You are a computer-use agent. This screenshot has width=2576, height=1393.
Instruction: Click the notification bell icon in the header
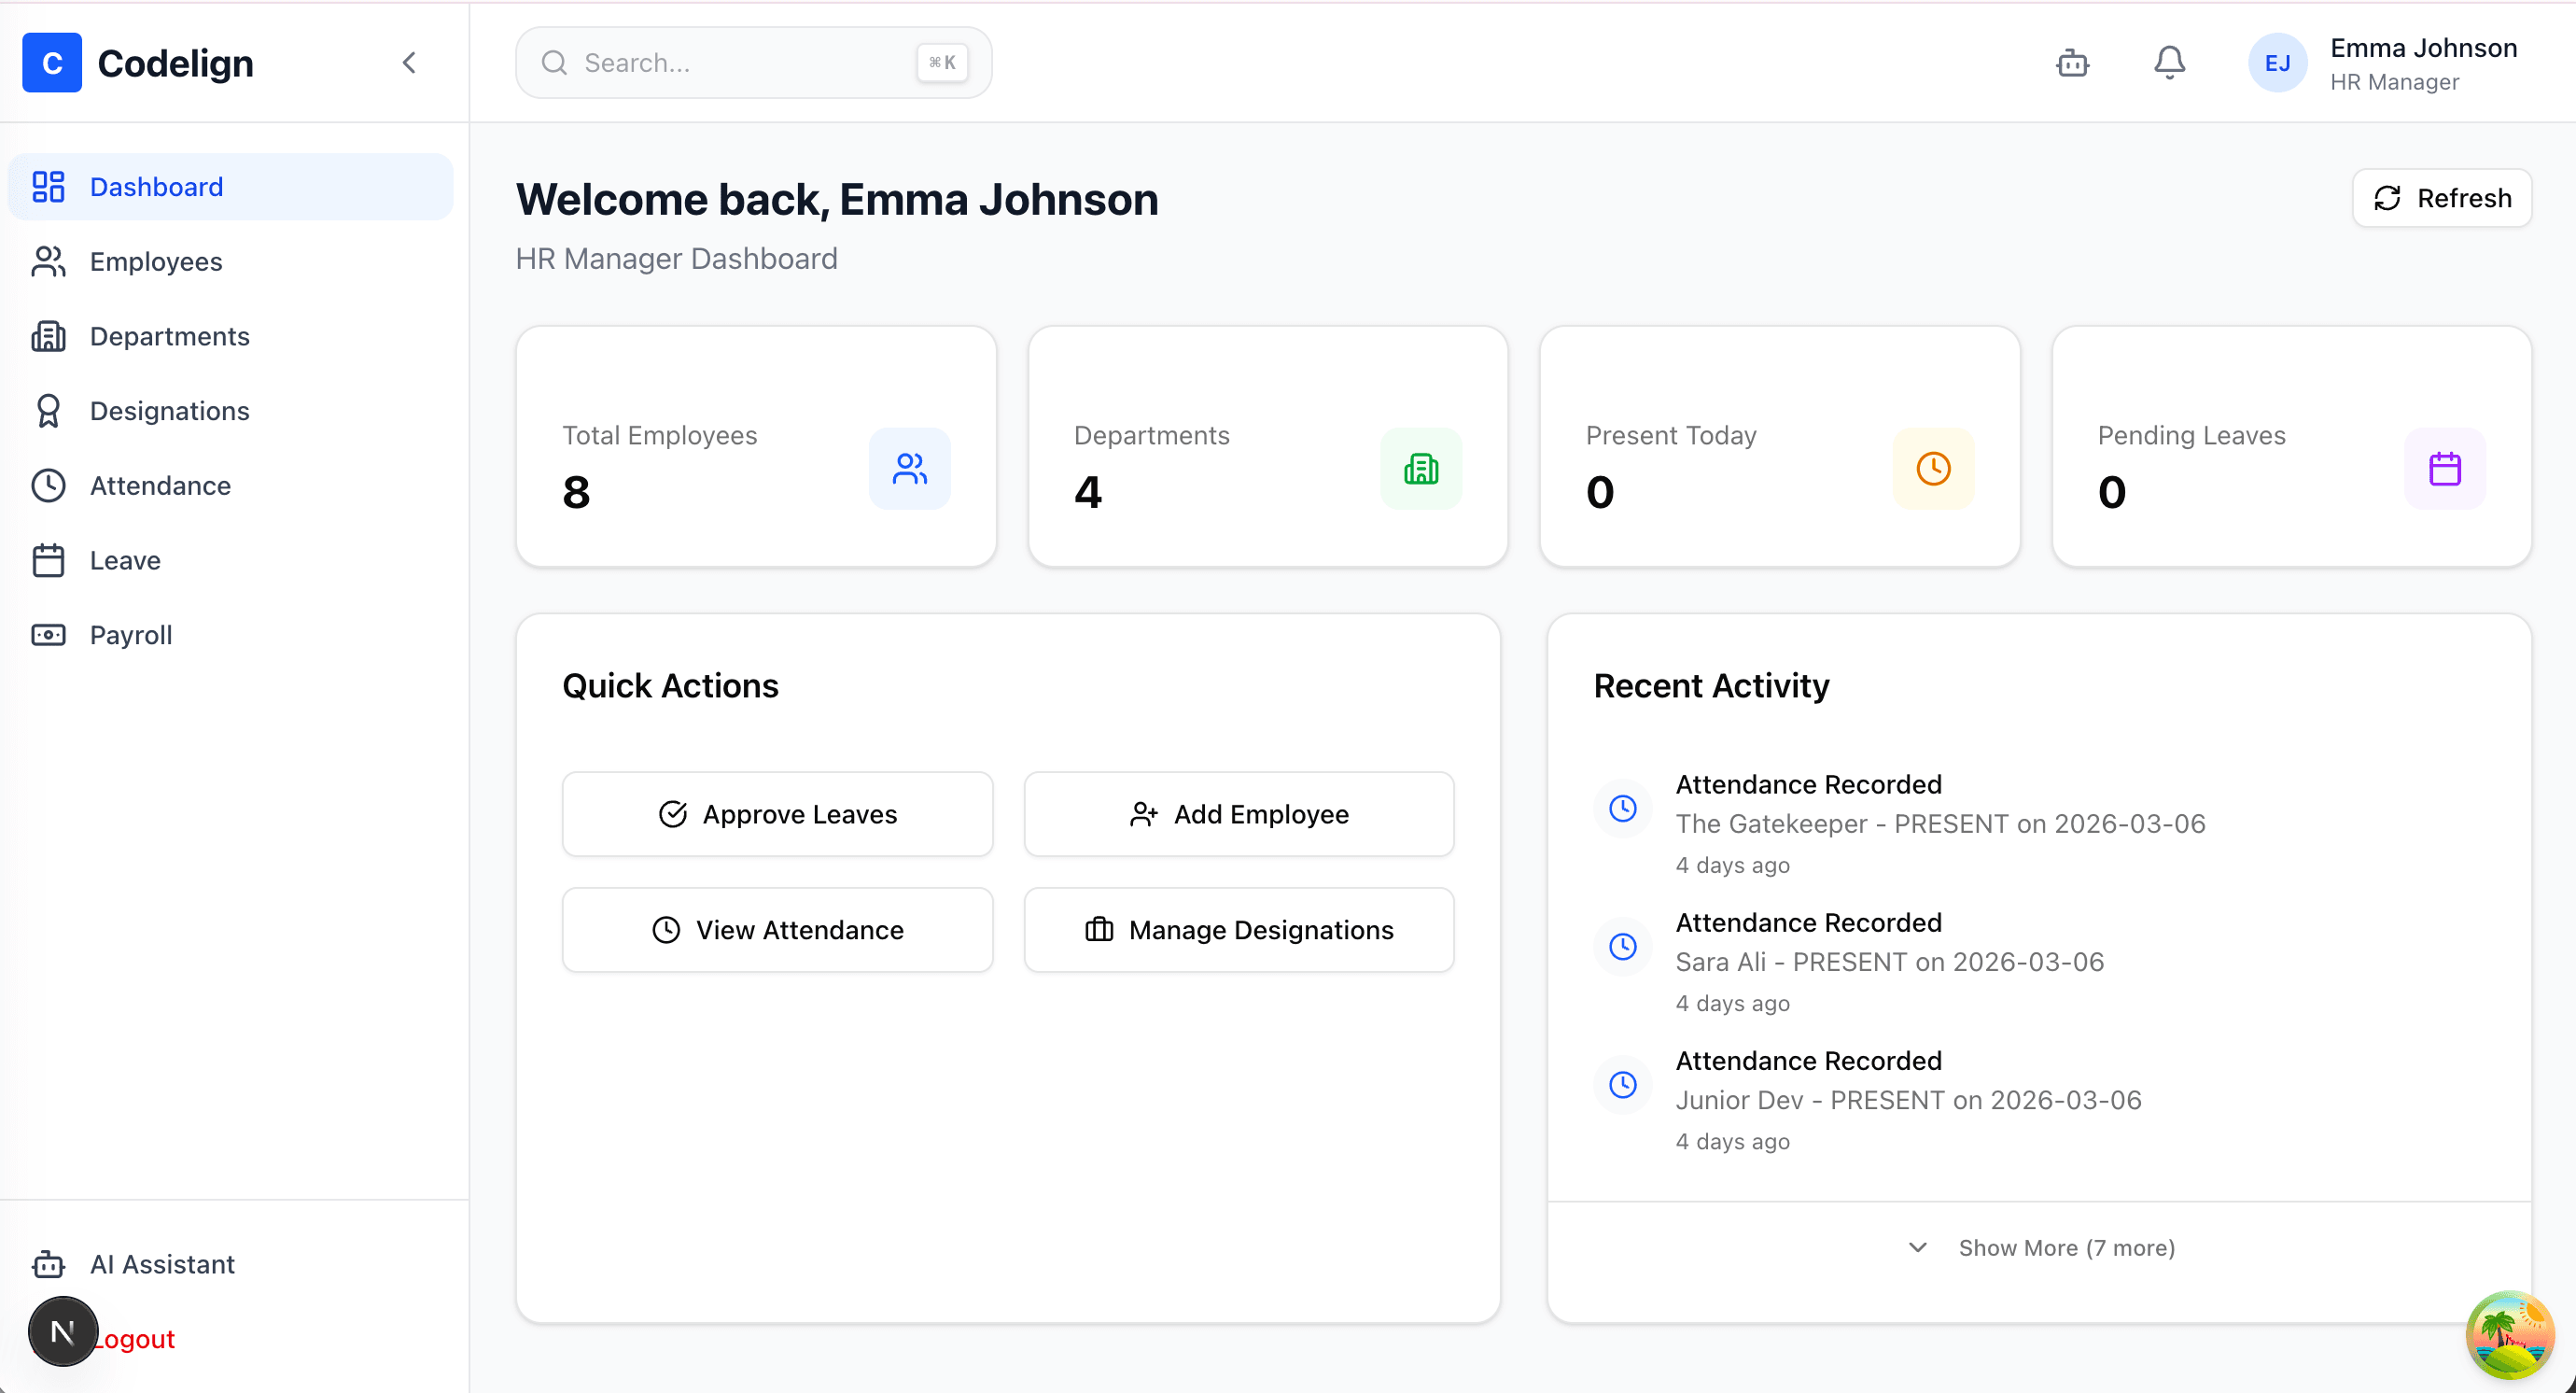point(2169,62)
